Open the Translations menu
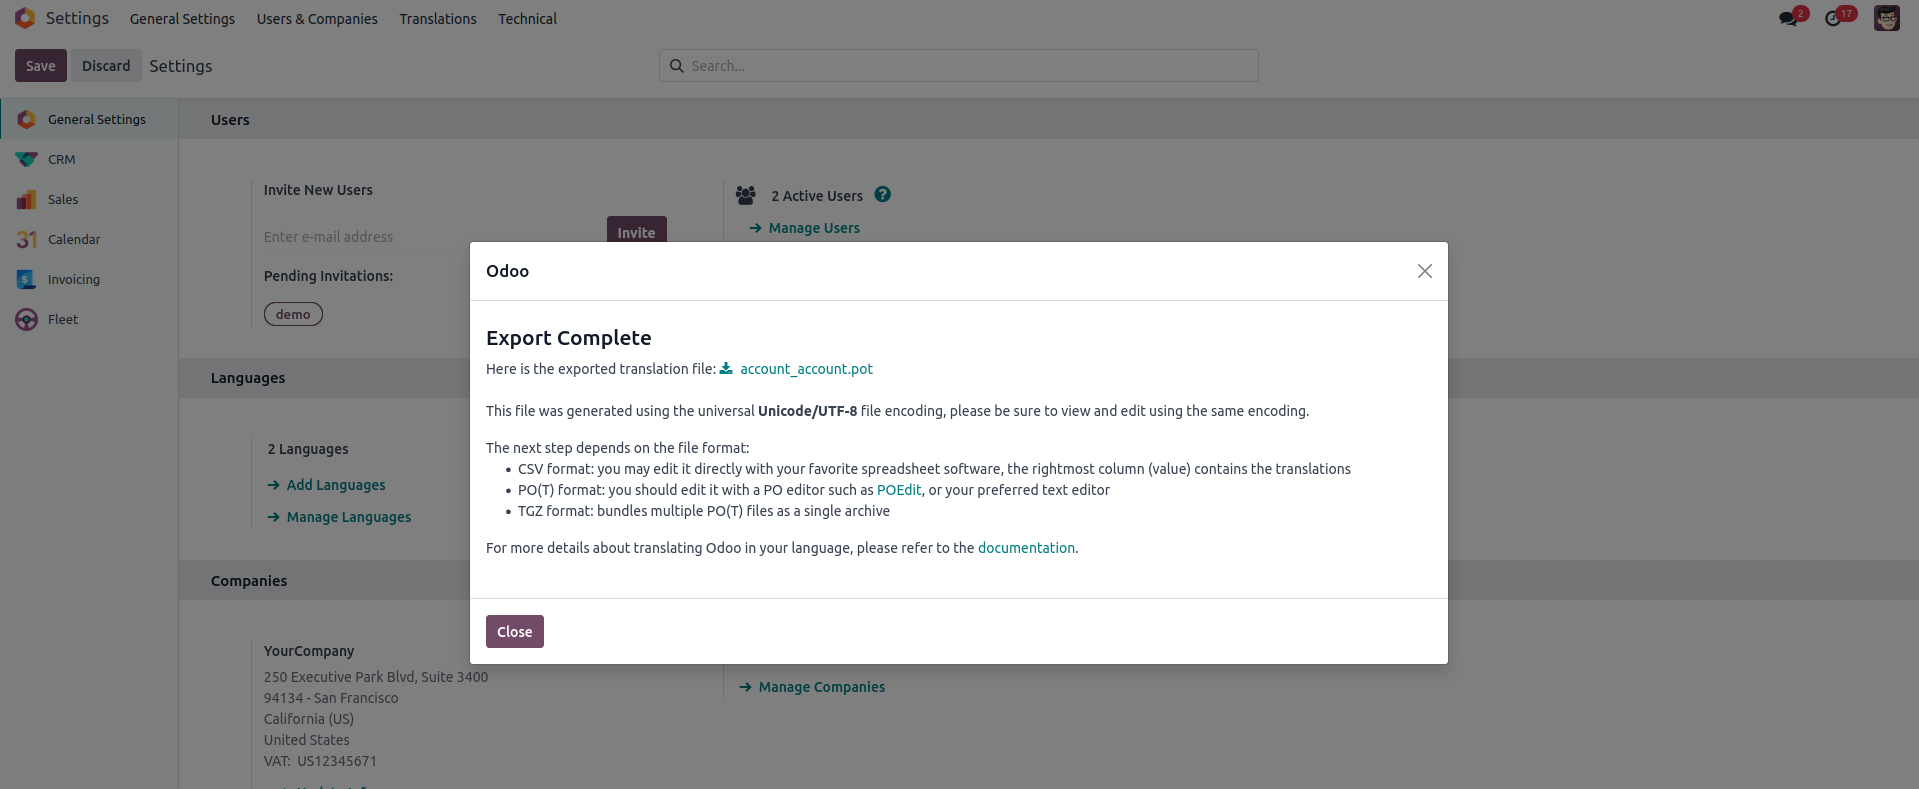The width and height of the screenshot is (1919, 789). (438, 19)
